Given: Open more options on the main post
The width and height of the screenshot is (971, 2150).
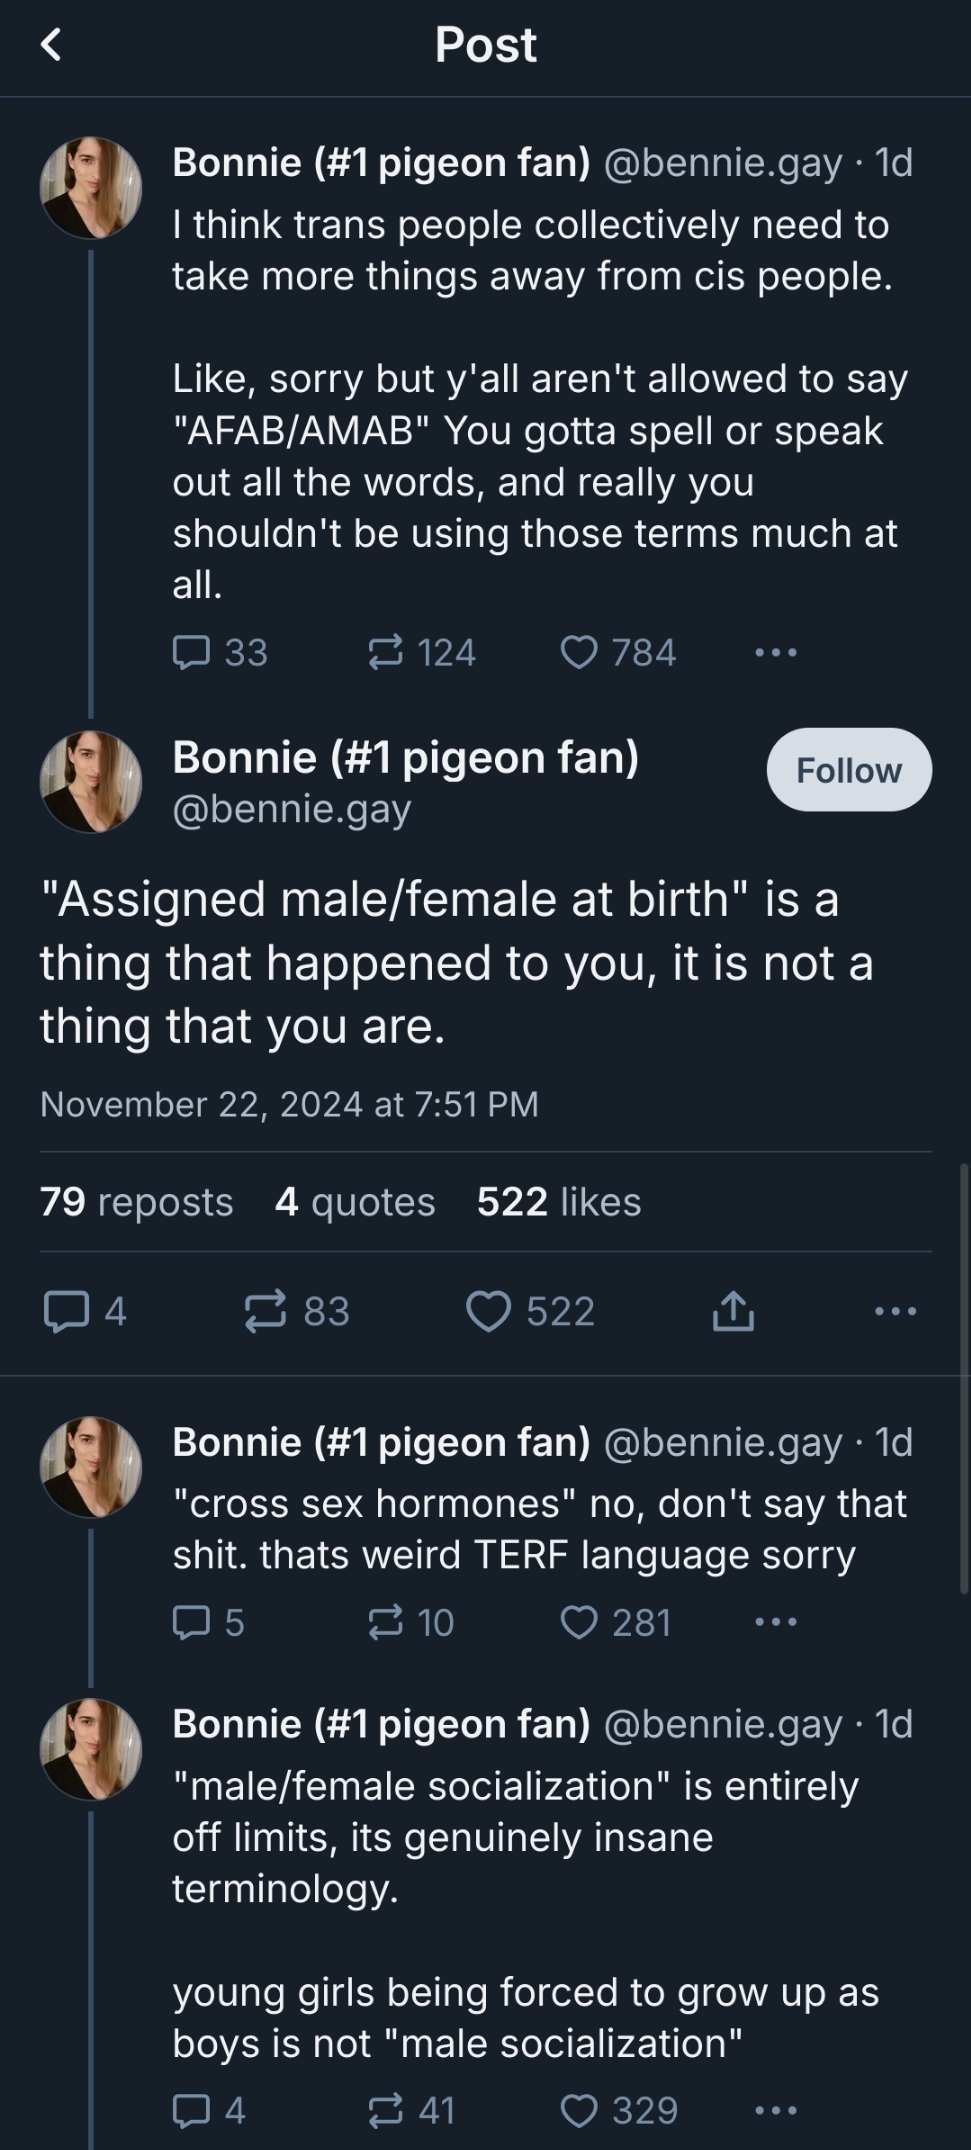Looking at the screenshot, I should 895,1311.
